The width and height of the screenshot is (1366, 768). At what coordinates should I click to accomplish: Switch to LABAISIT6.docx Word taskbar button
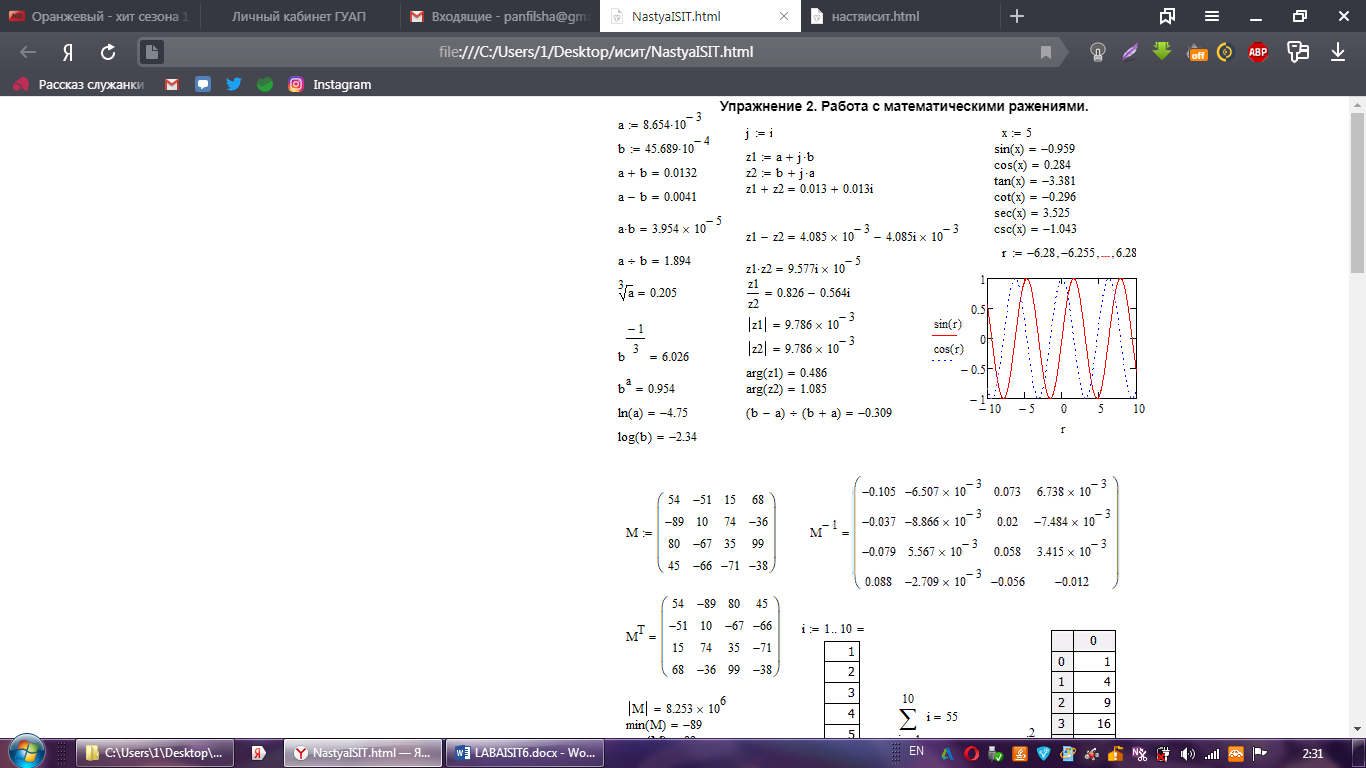coord(525,752)
